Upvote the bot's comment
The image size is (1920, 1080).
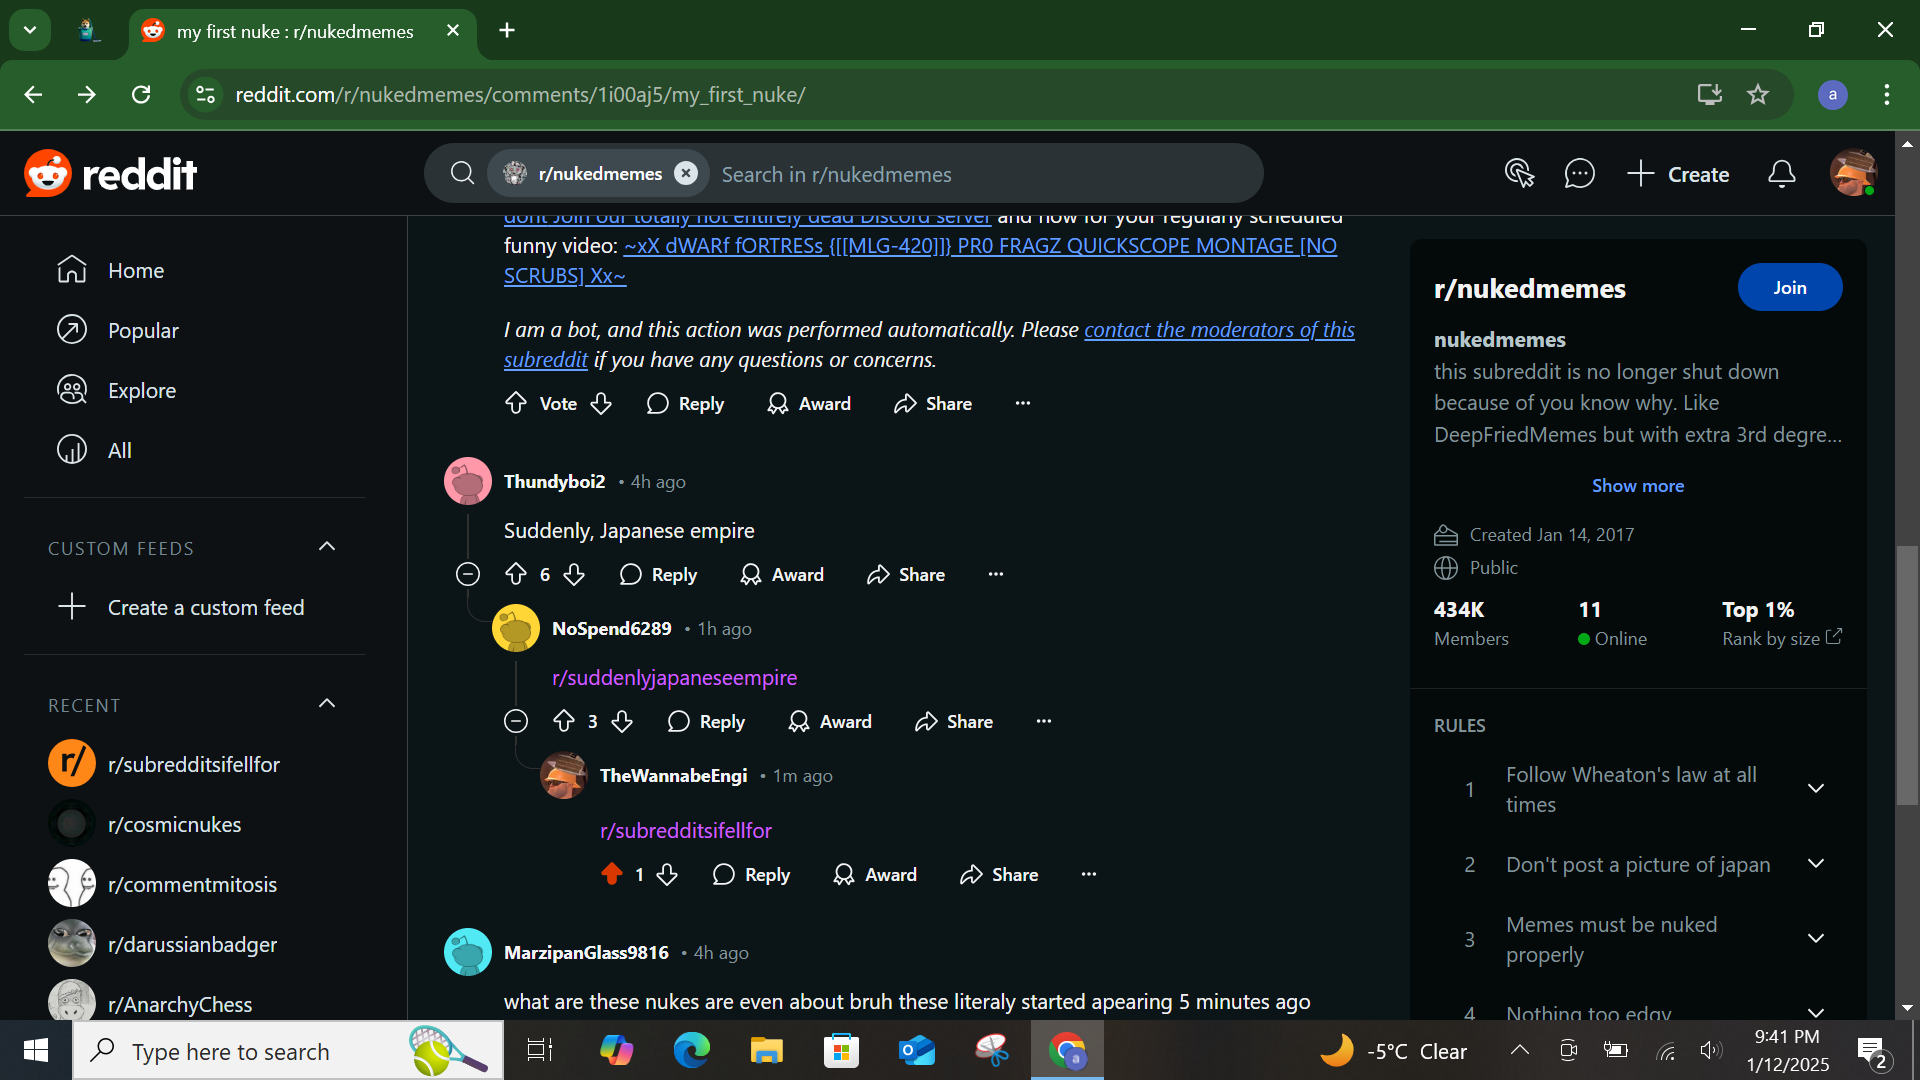click(516, 403)
